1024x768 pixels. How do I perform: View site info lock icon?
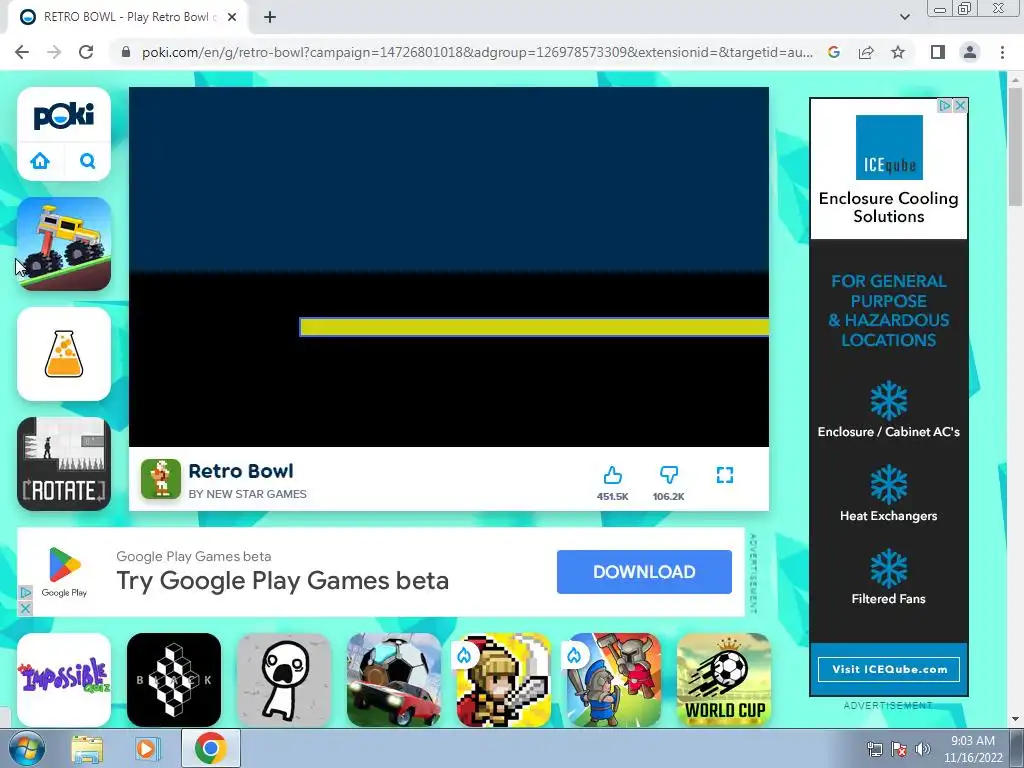(x=126, y=52)
